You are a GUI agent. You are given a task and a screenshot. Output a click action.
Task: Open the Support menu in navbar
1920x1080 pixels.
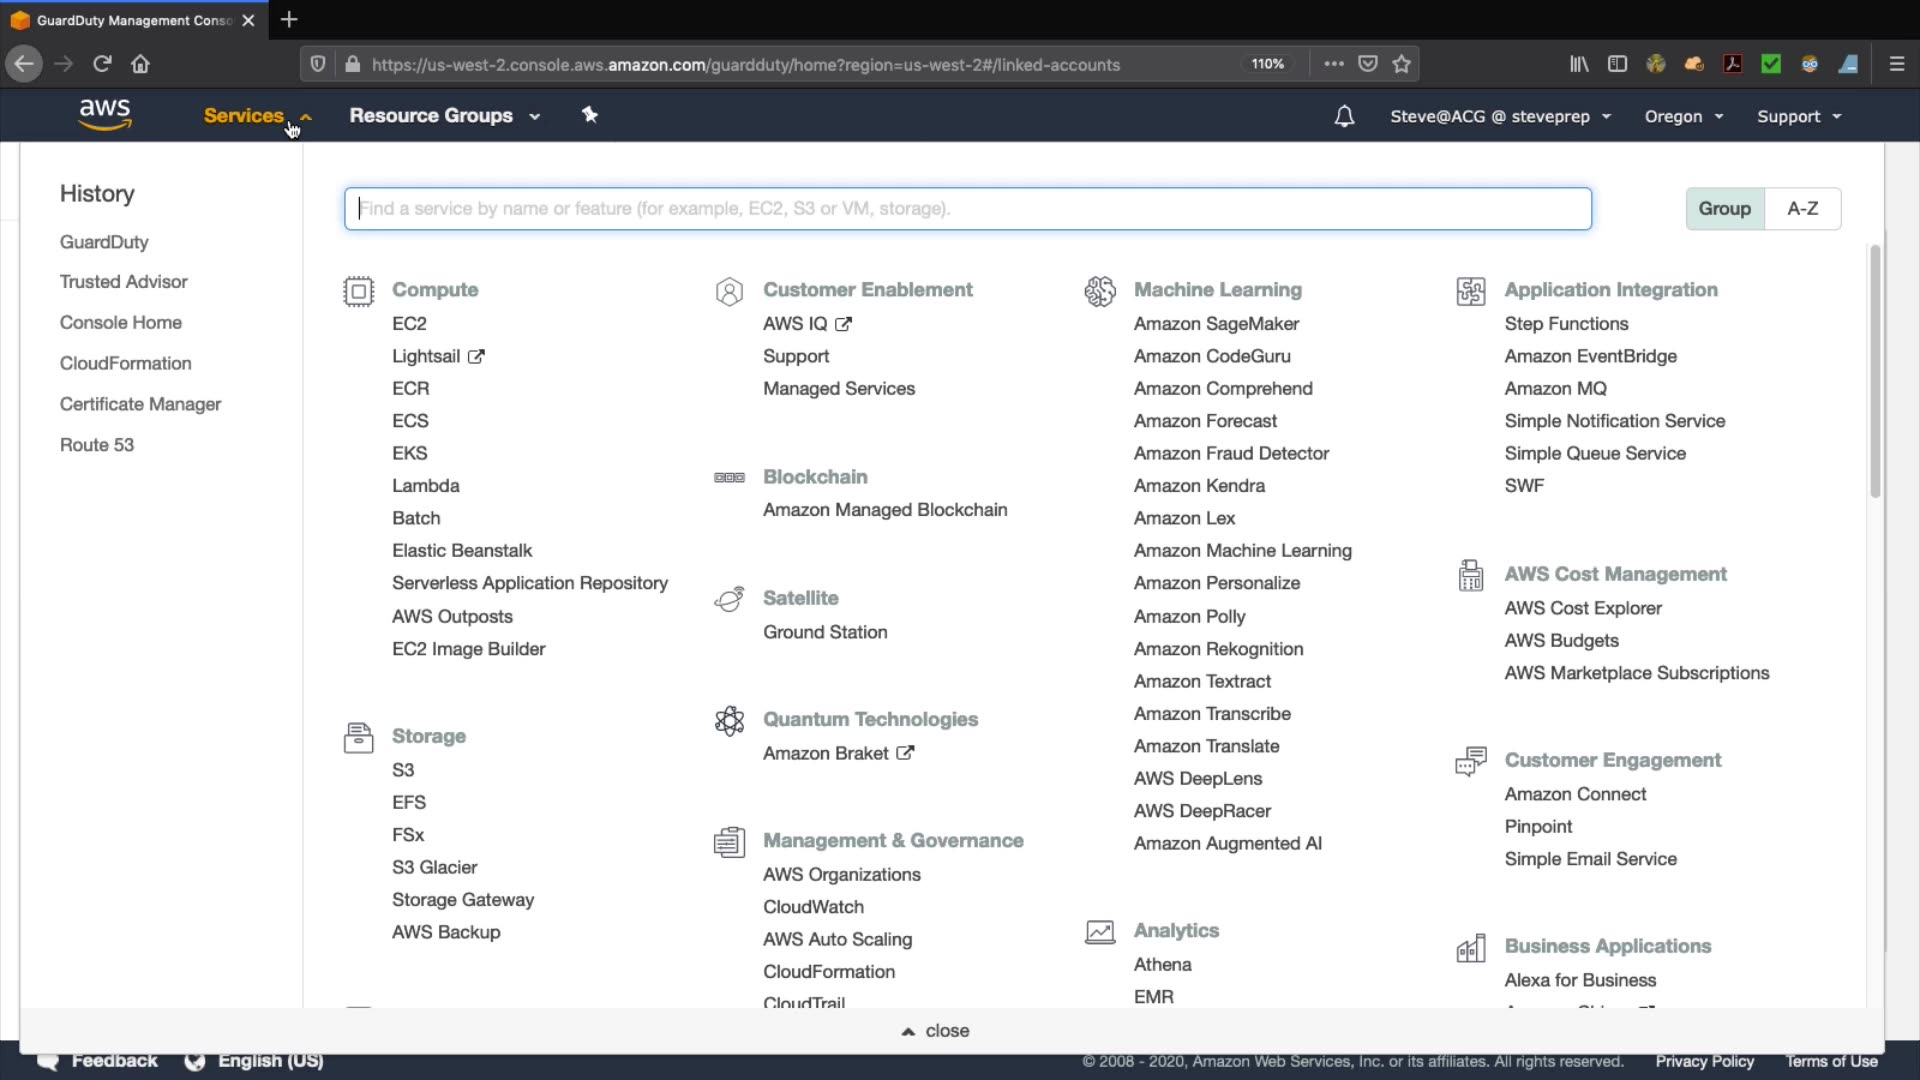point(1798,116)
